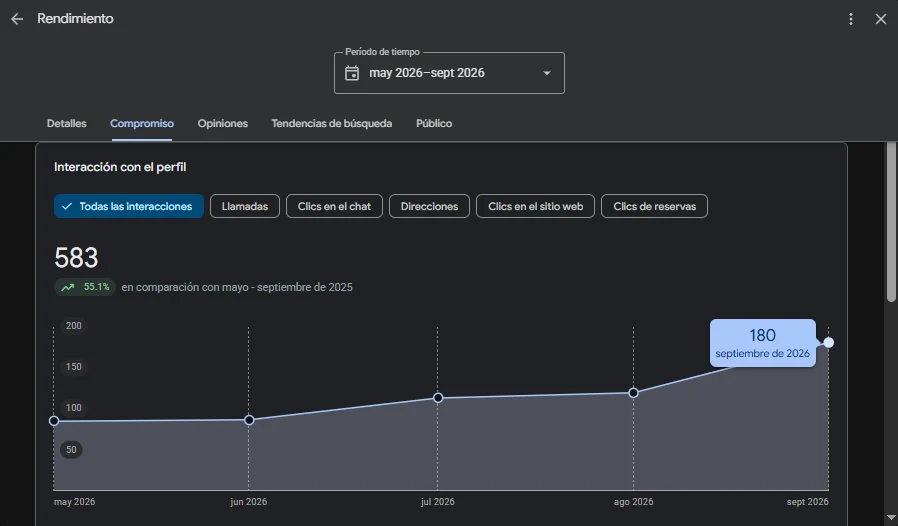Select the Direcciones filter chip
This screenshot has height=526, width=898.
(430, 206)
